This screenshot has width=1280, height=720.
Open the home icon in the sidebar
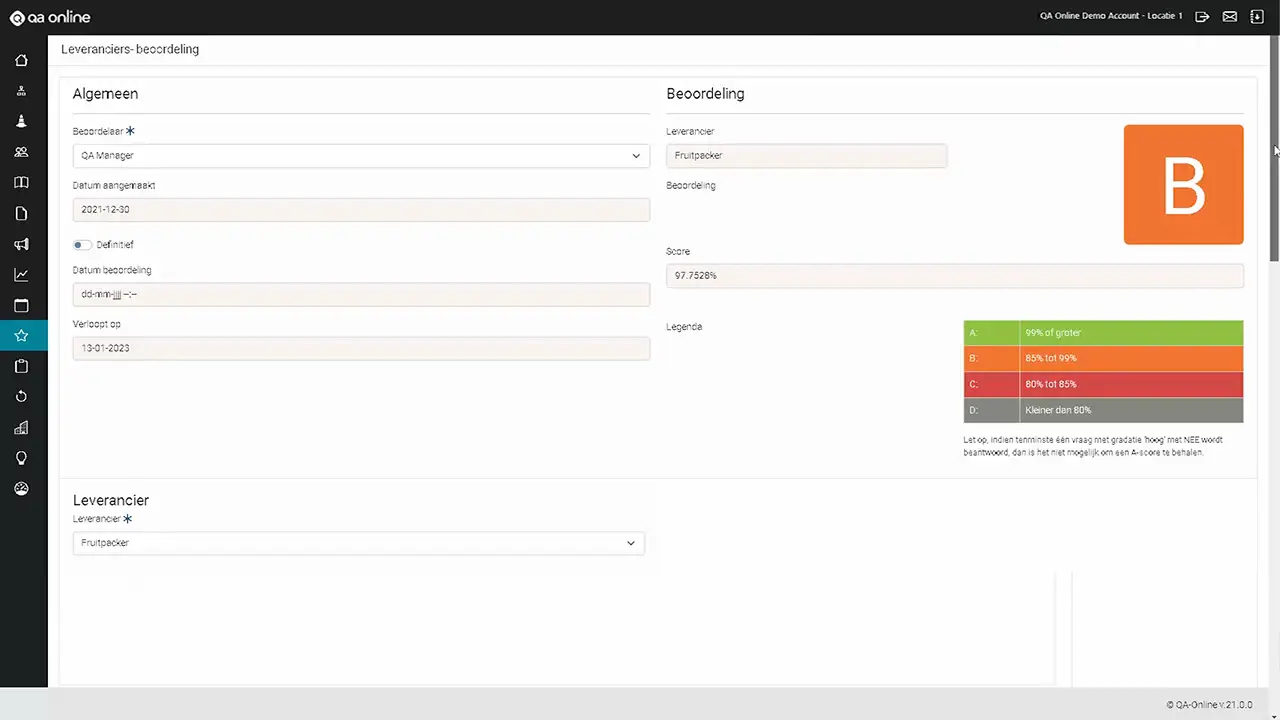pyautogui.click(x=21, y=60)
